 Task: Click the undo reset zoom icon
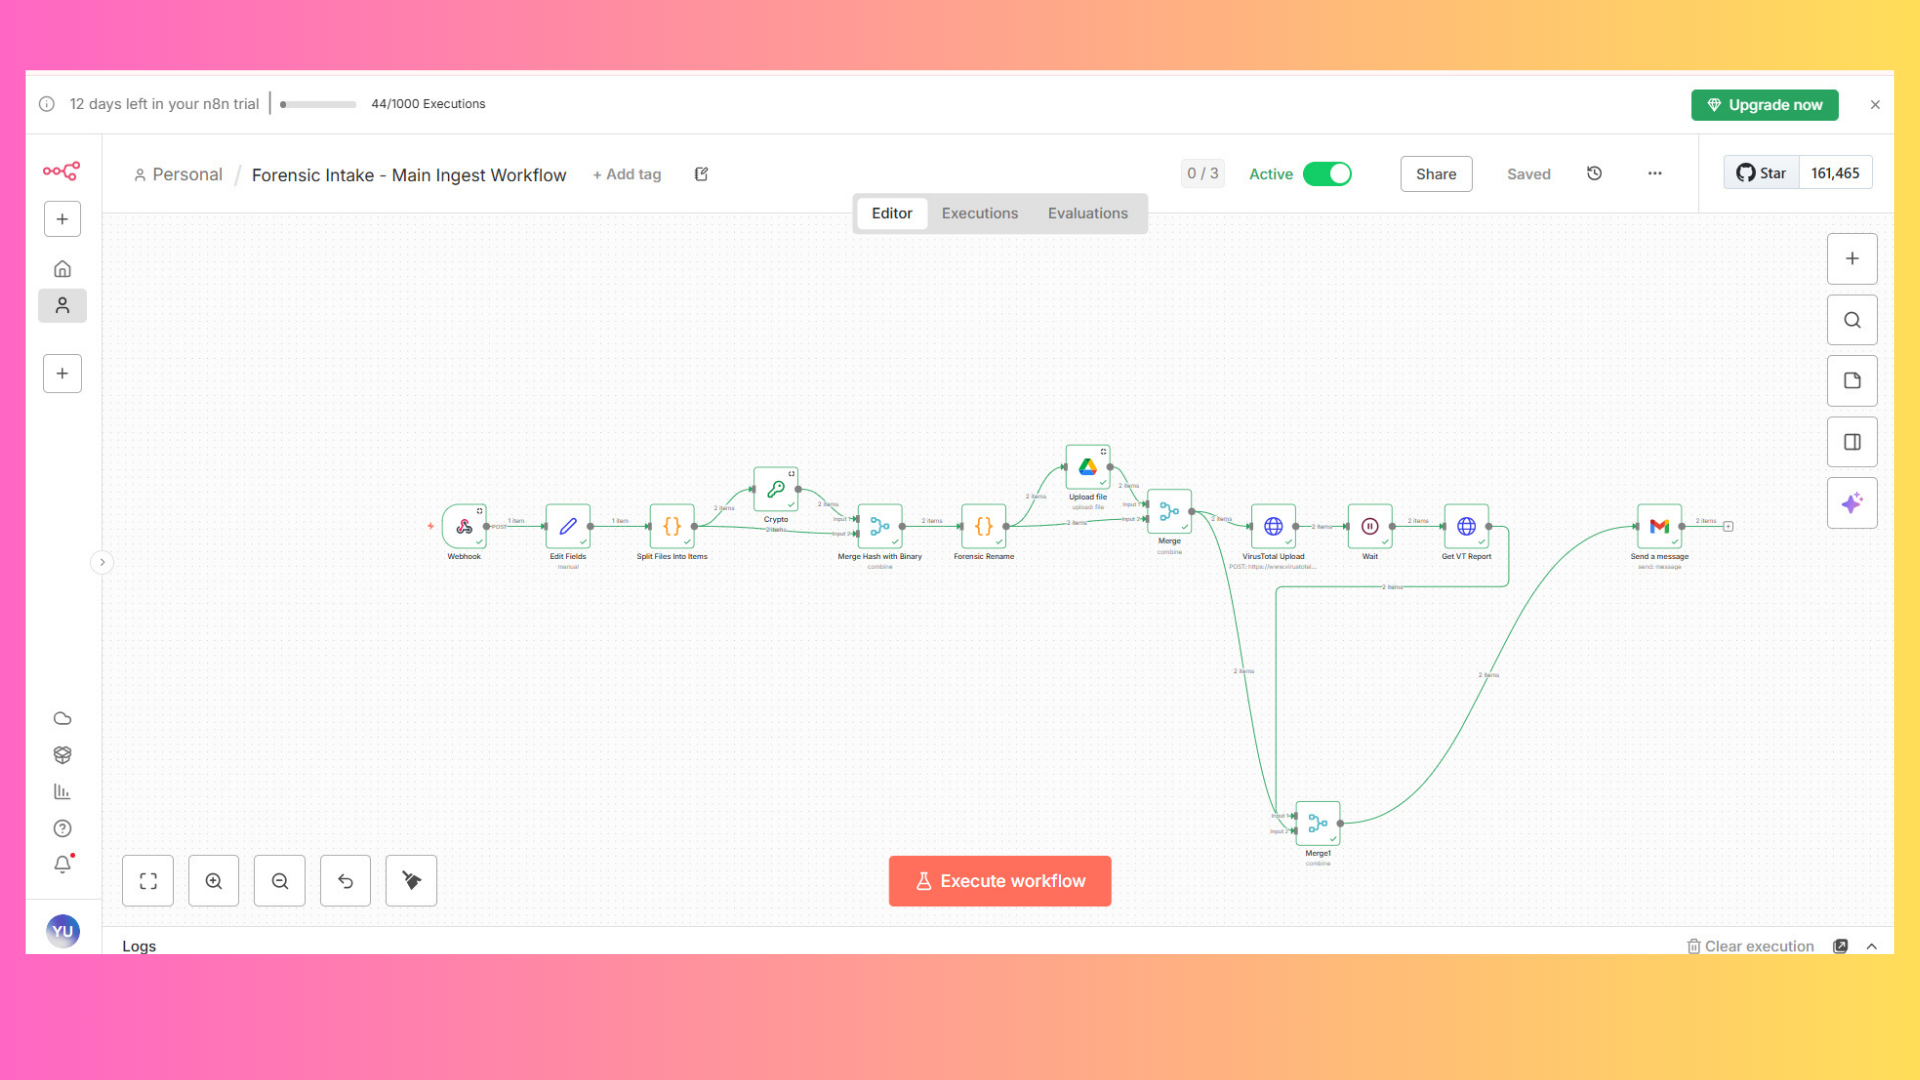[x=345, y=881]
